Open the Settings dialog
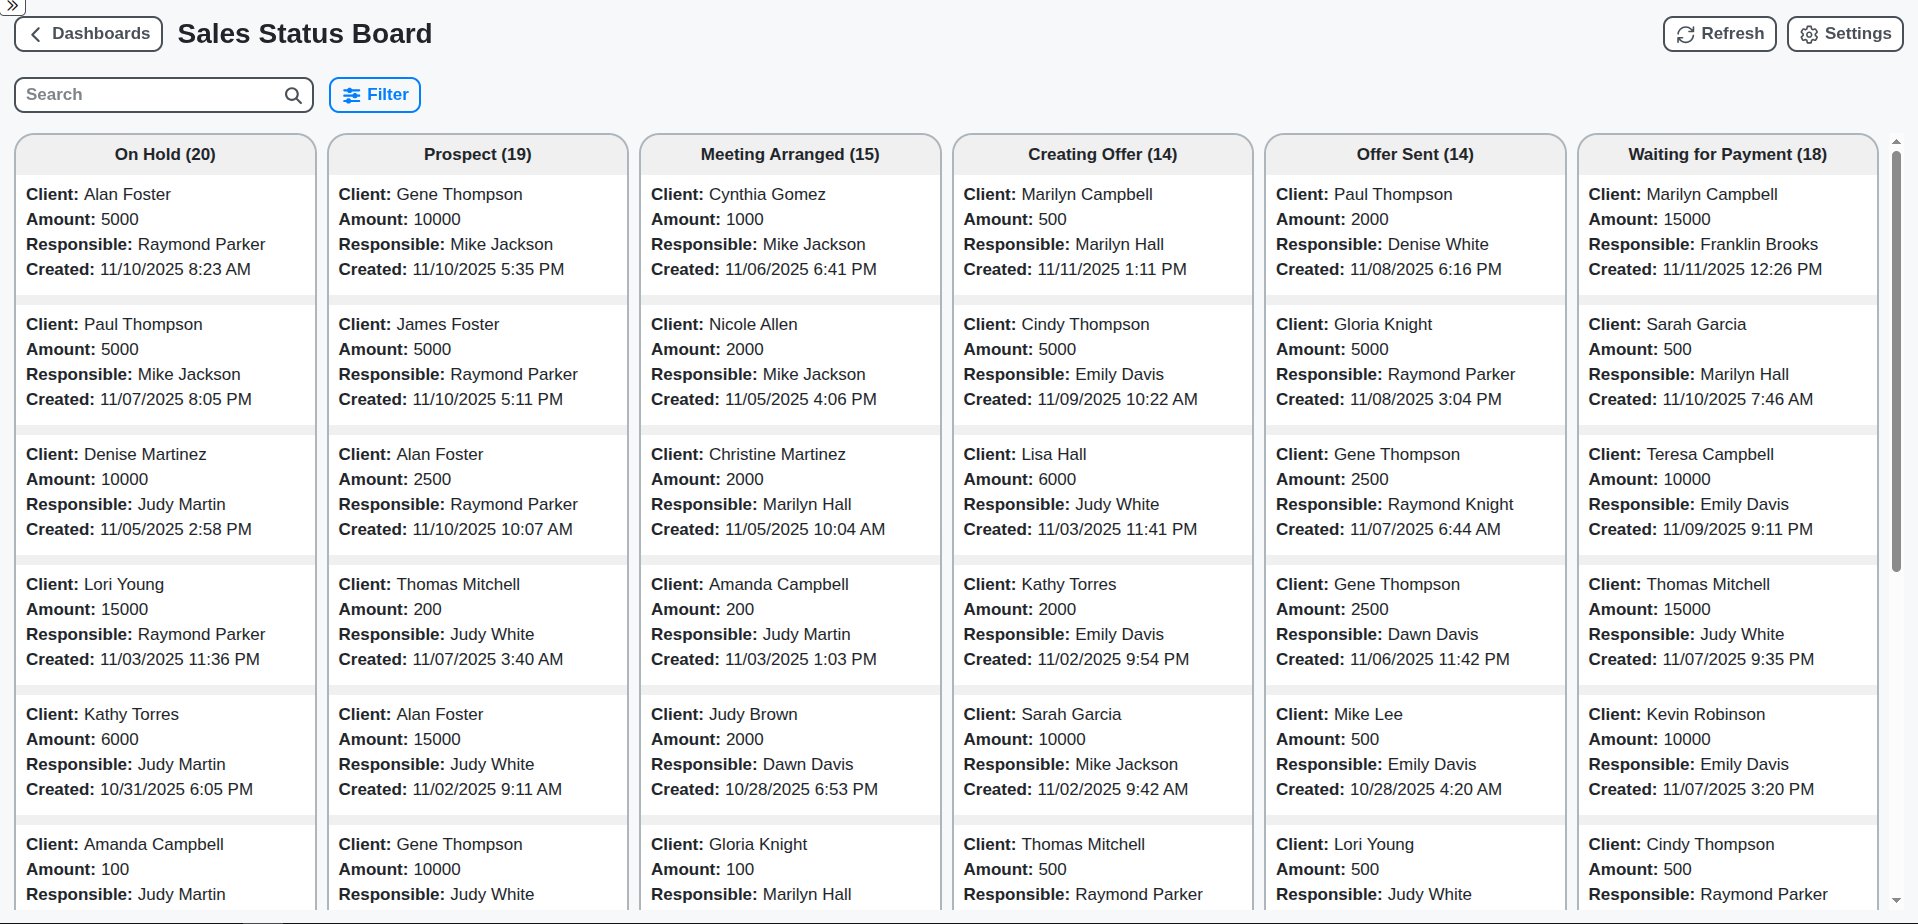Screen dimensions: 1918x924 tap(1844, 33)
